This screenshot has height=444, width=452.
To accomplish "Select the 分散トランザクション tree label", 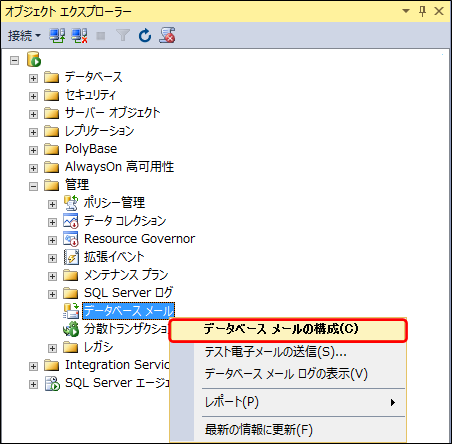I will click(125, 329).
